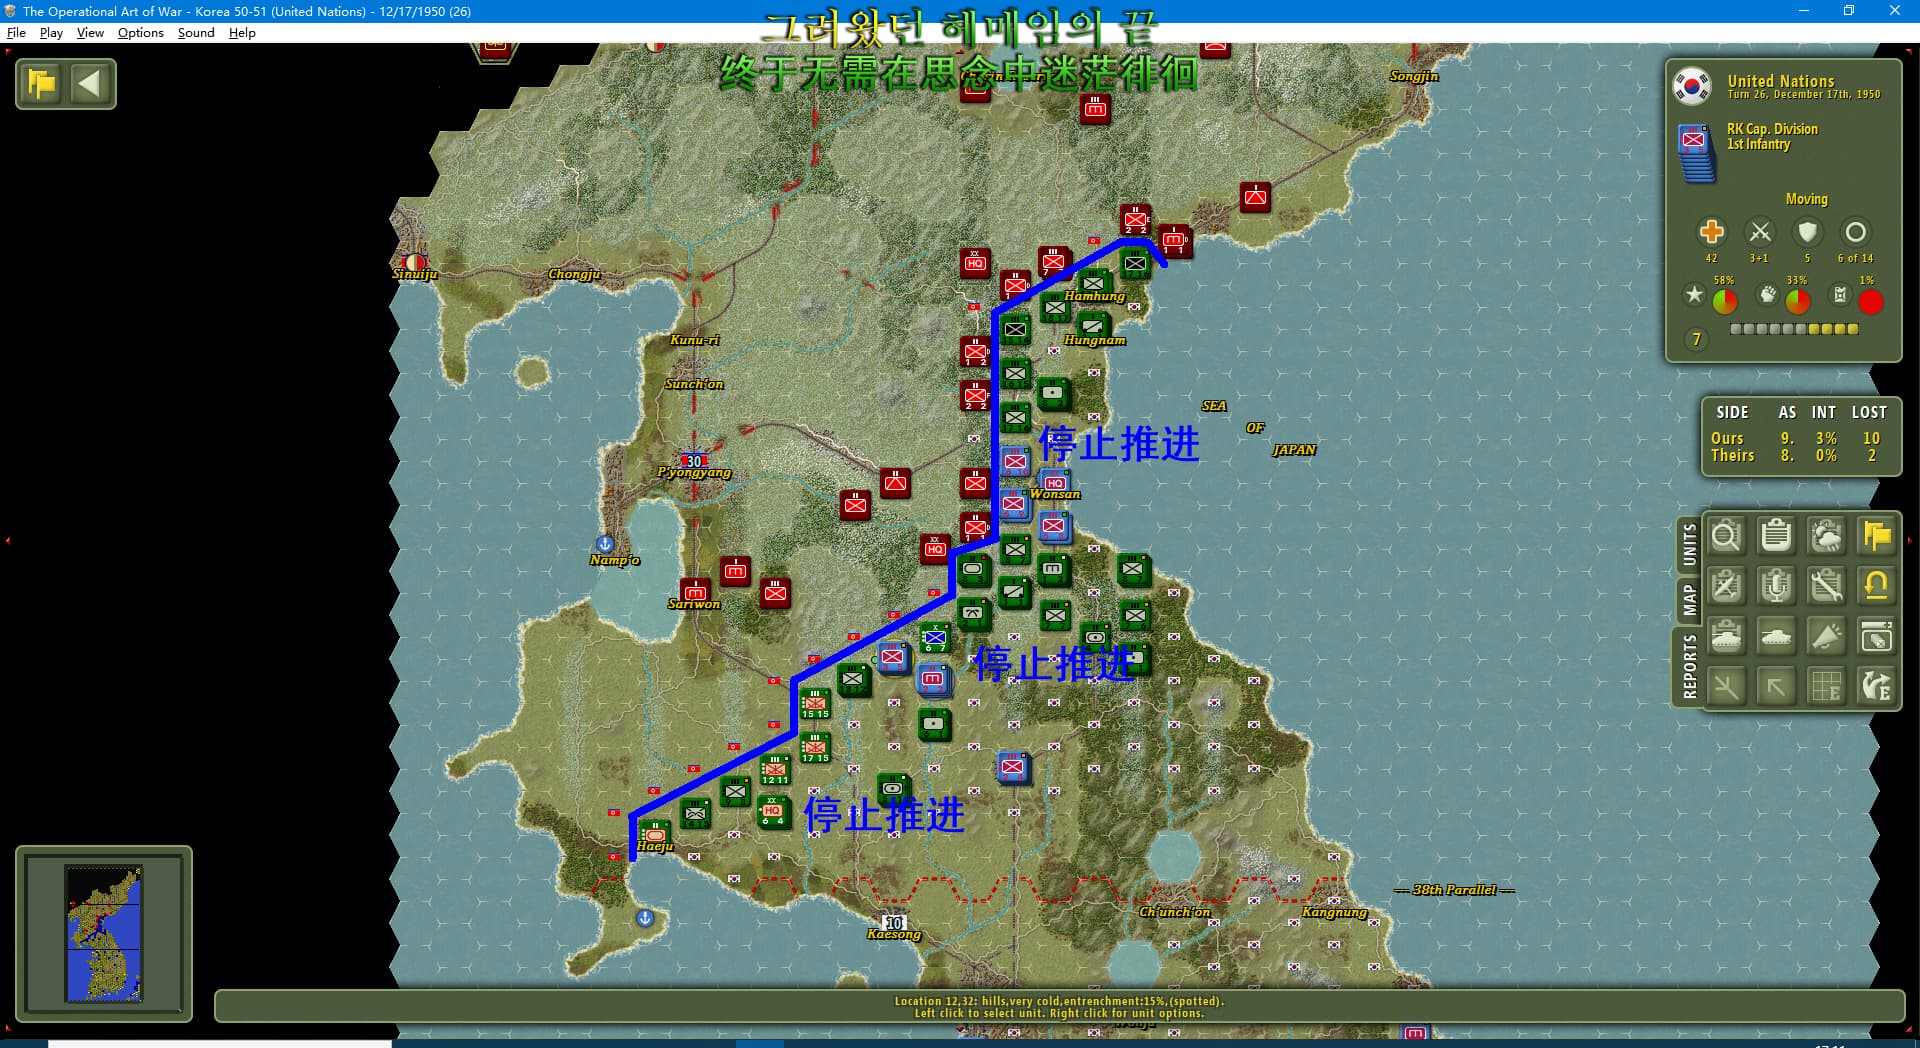The height and width of the screenshot is (1048, 1920).
Task: Click the Nampo anchor port icon
Action: (605, 544)
